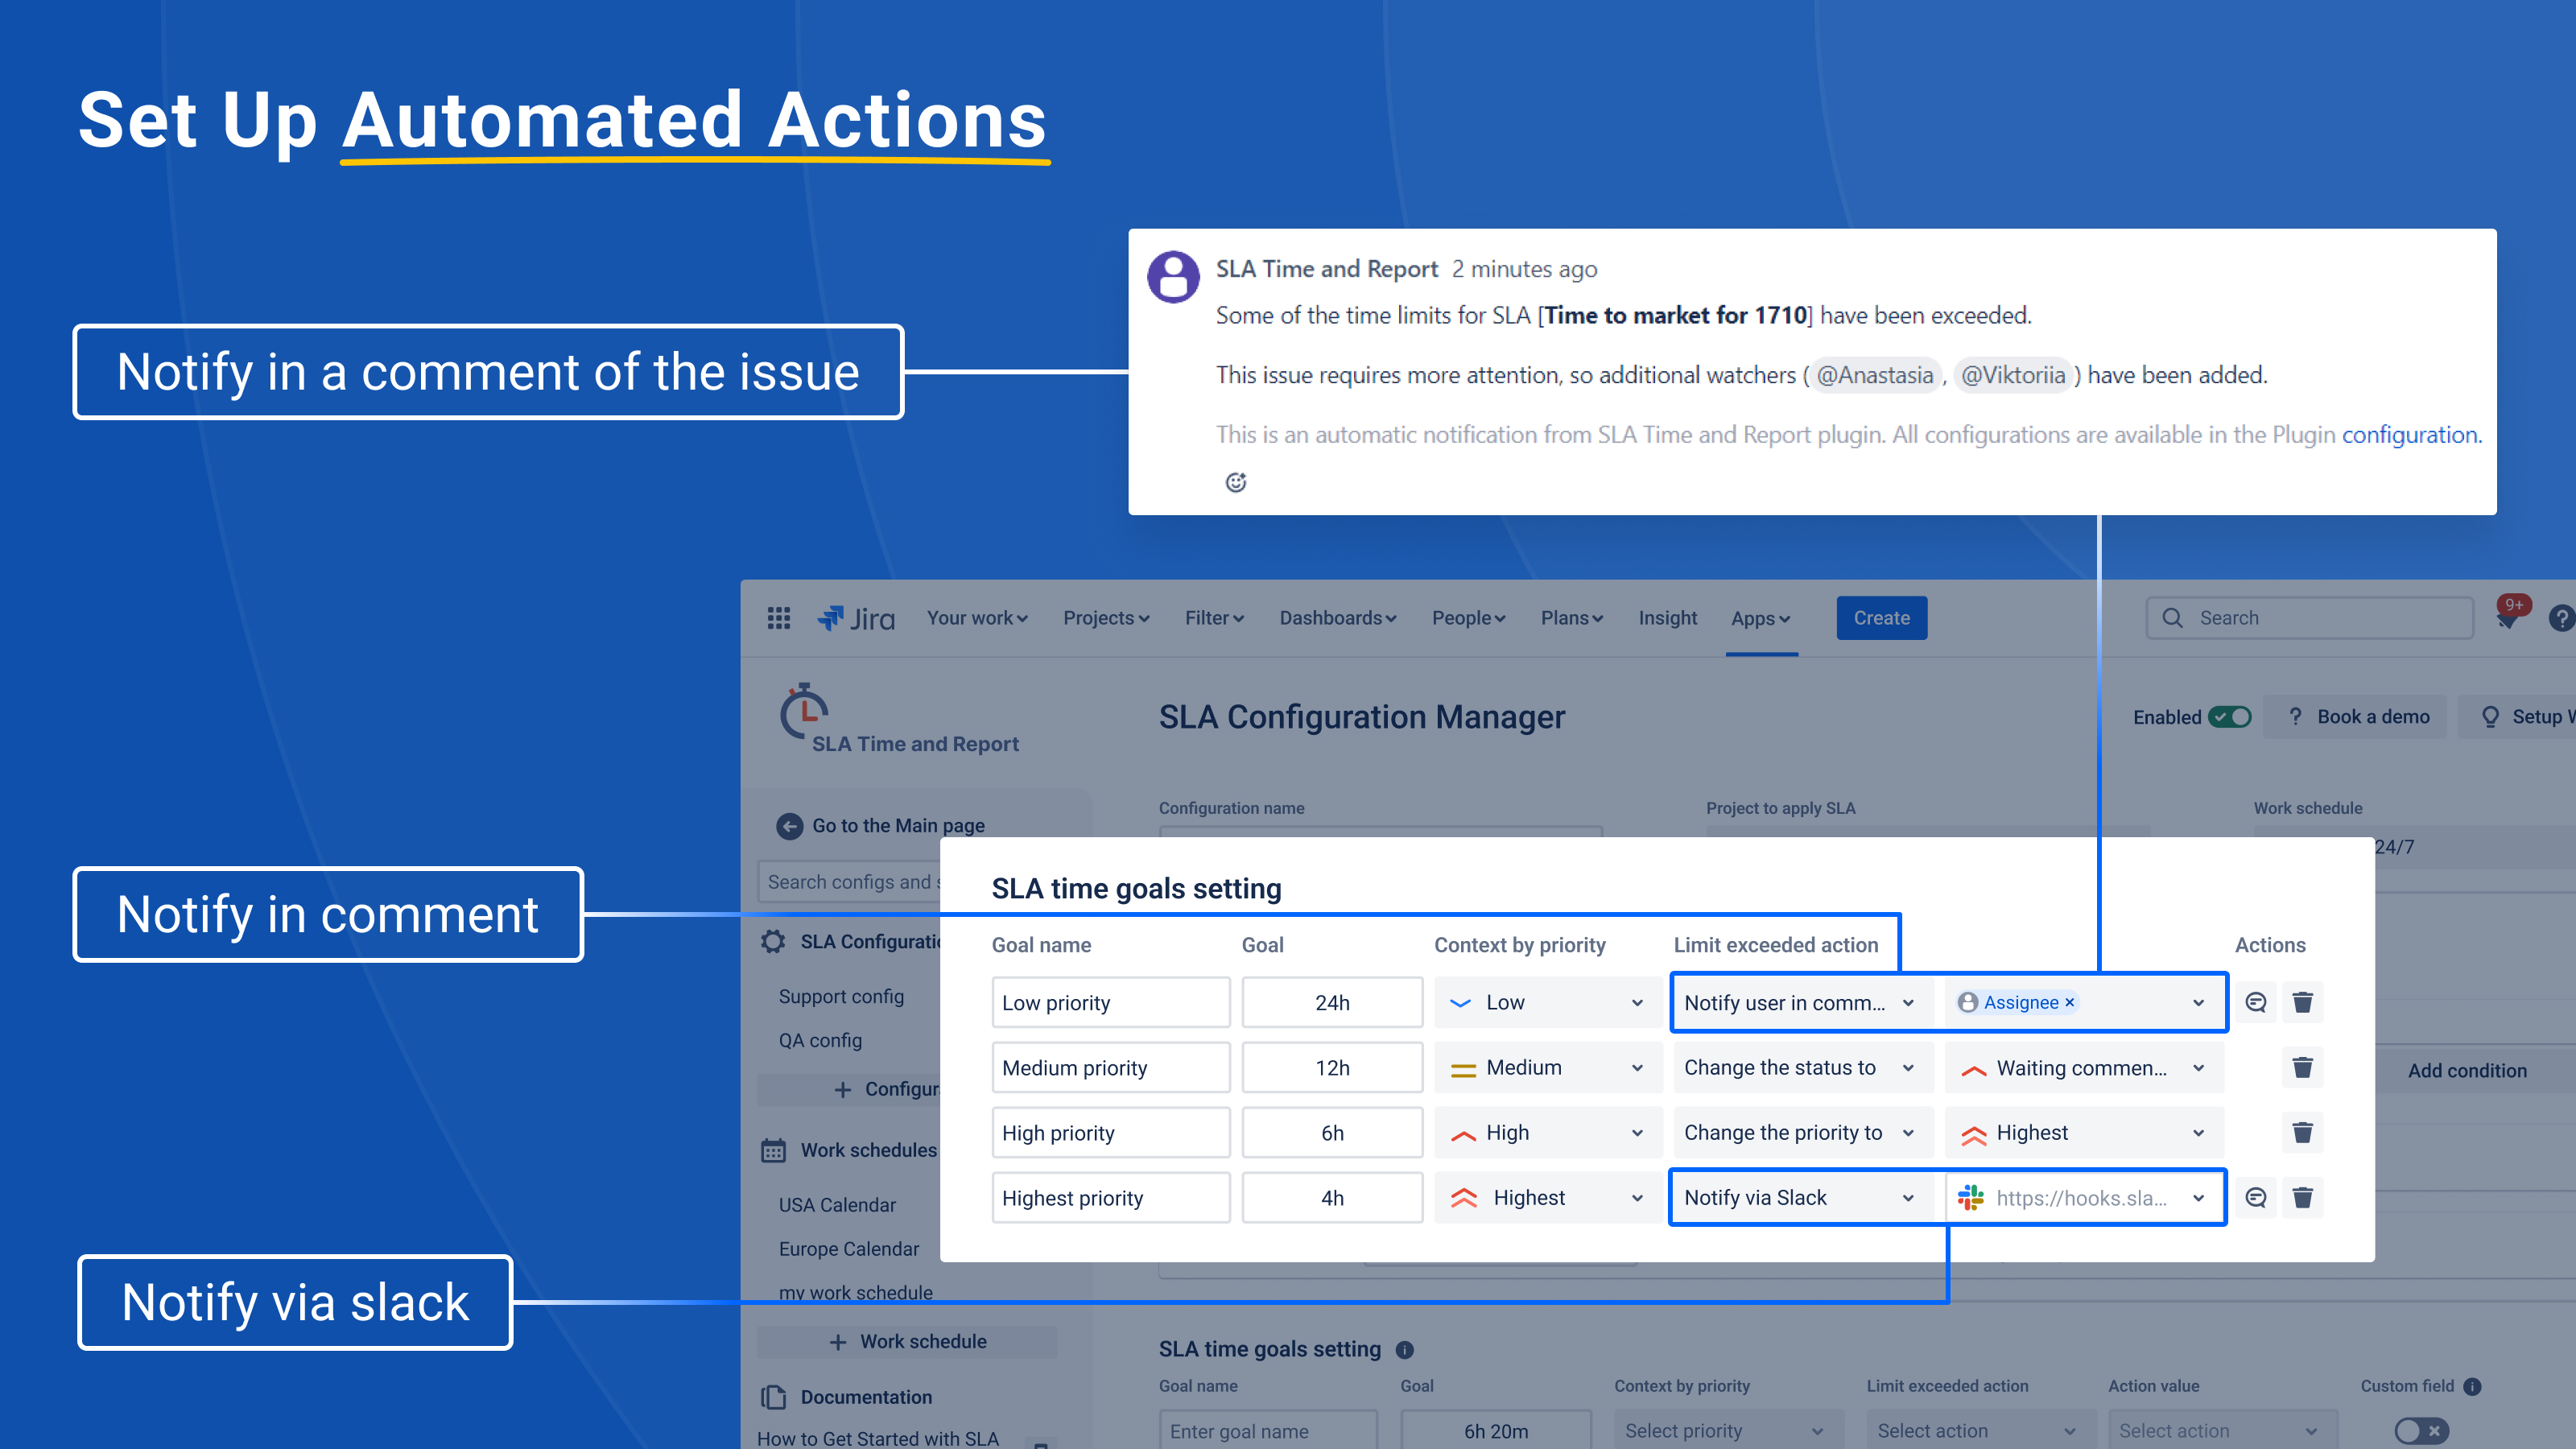Screen dimensions: 2576x1449
Task: Click the Create button
Action: [x=1881, y=617]
